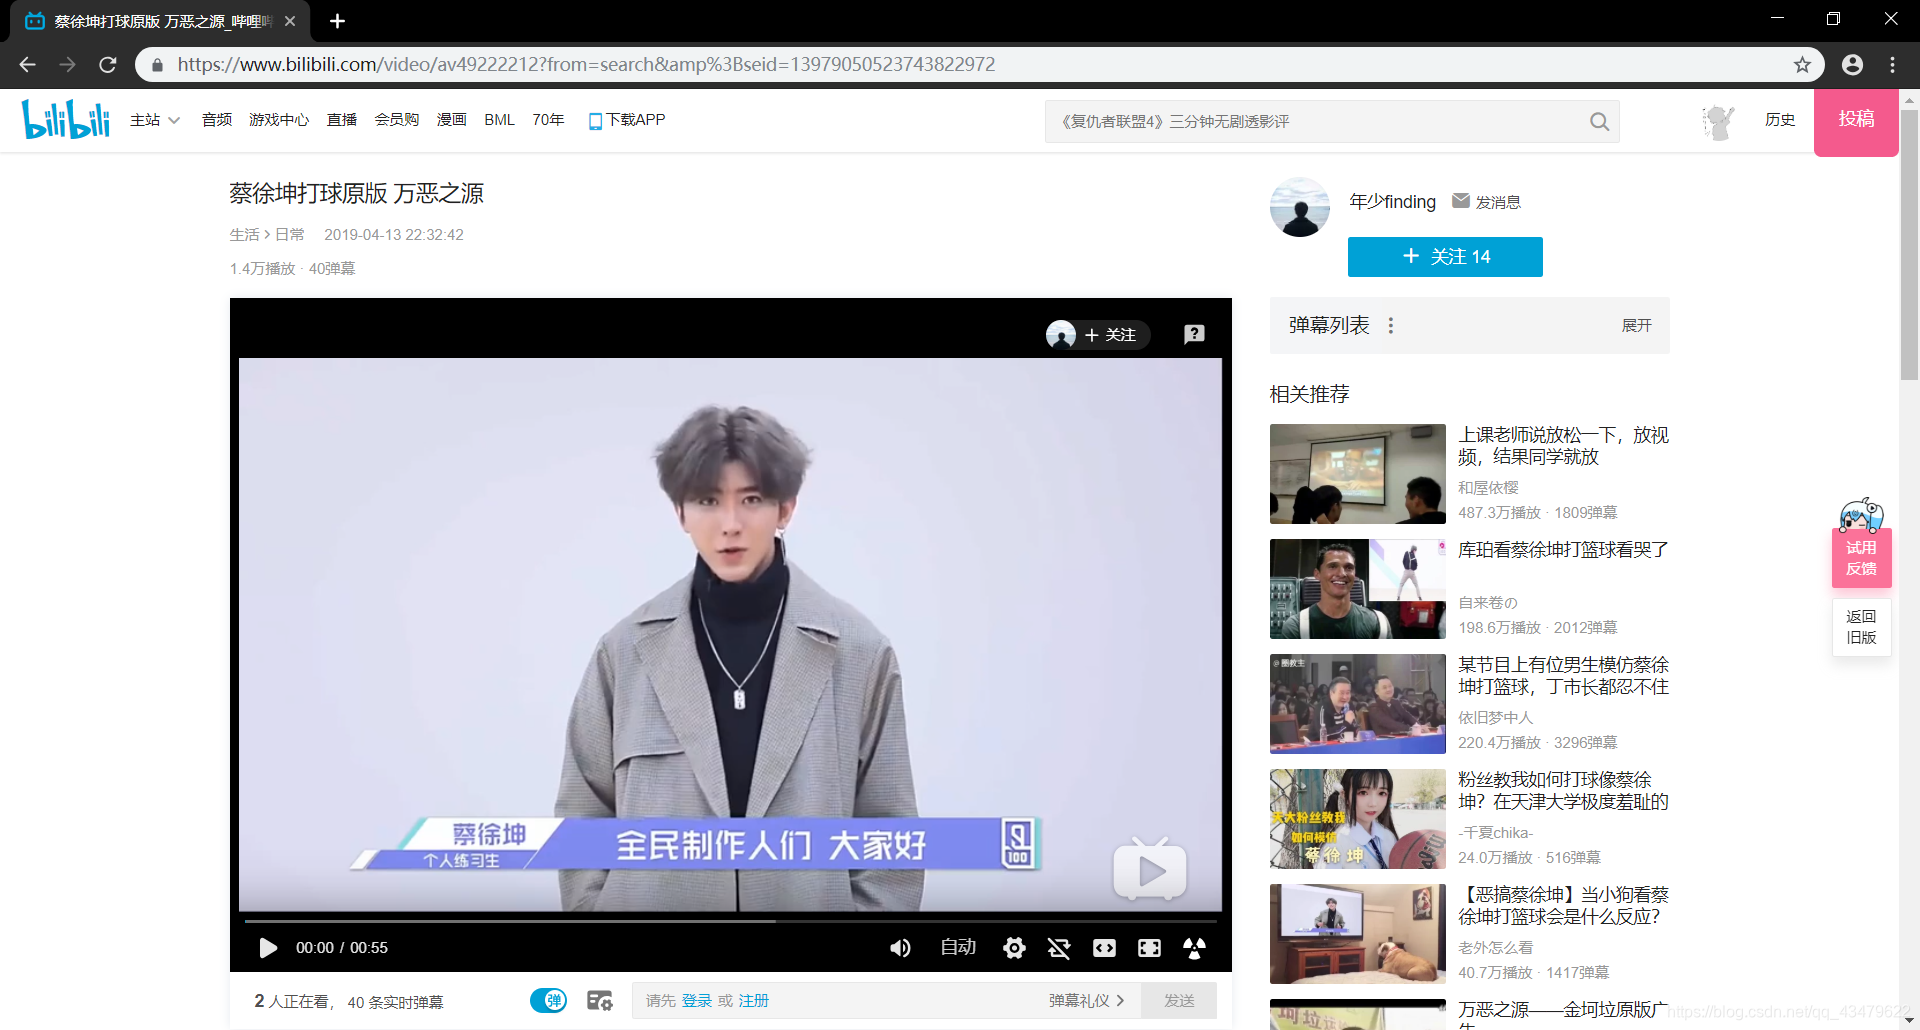Click the video progress bar
1920x1030 pixels.
(730, 921)
